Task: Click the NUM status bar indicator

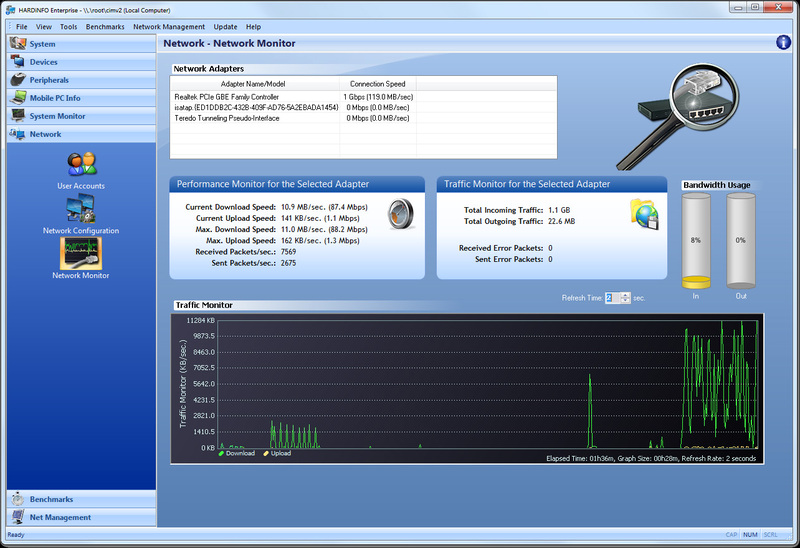Action: pyautogui.click(x=750, y=534)
